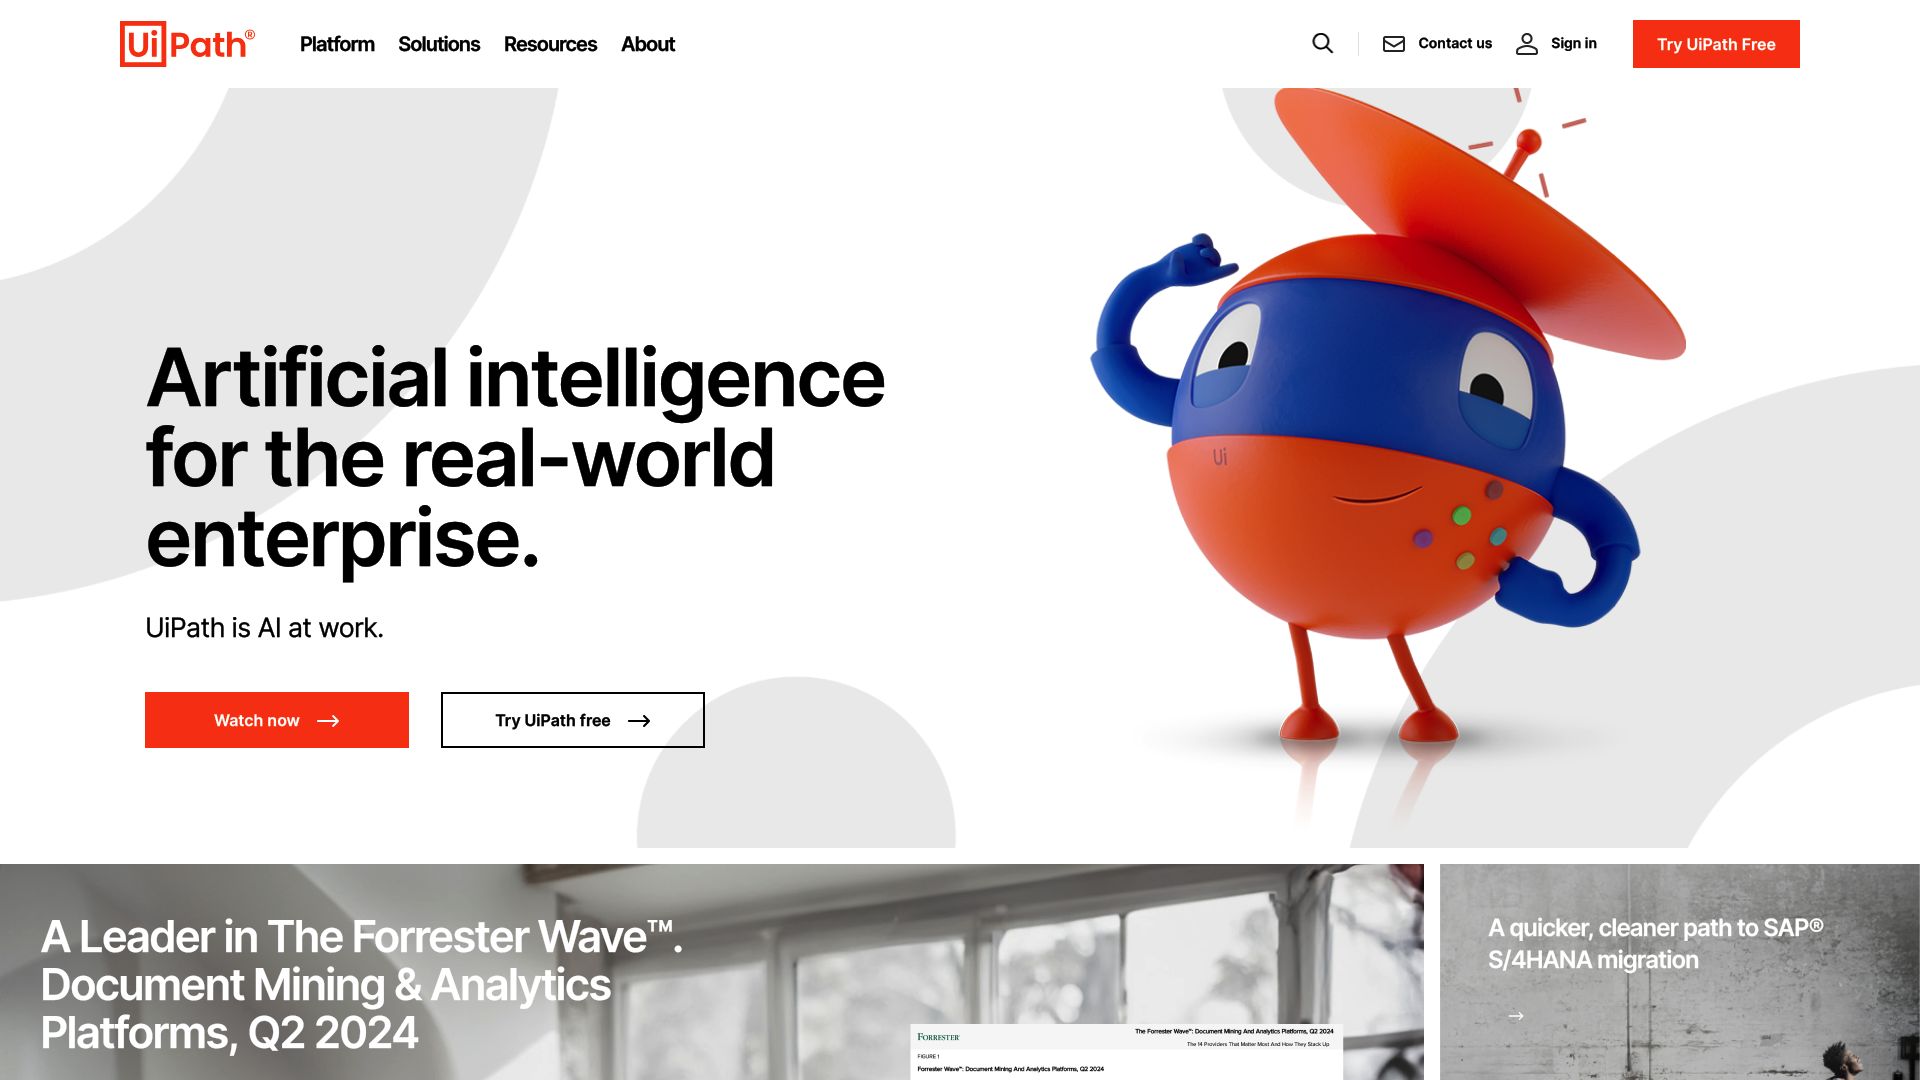Viewport: 1920px width, 1080px height.
Task: Toggle the Sign in account option
Action: 1556,44
